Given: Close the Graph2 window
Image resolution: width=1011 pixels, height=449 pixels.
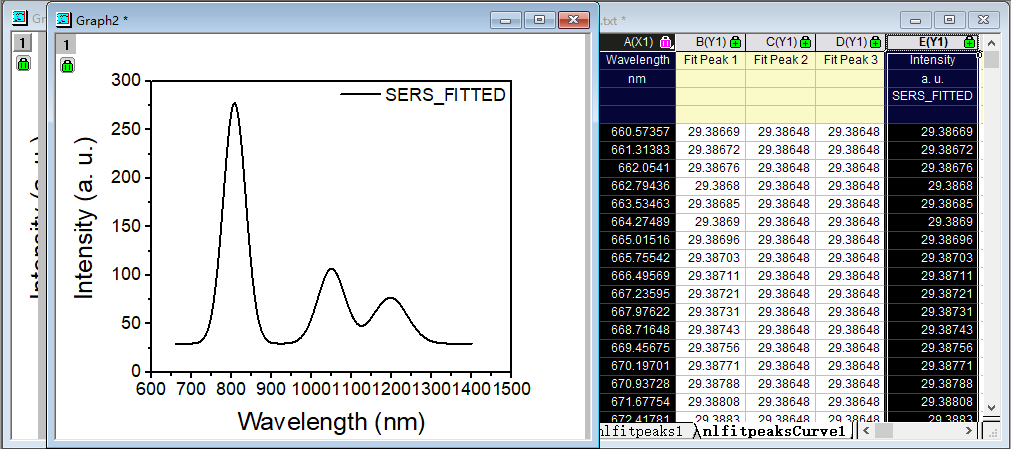Looking at the screenshot, I should tap(573, 21).
